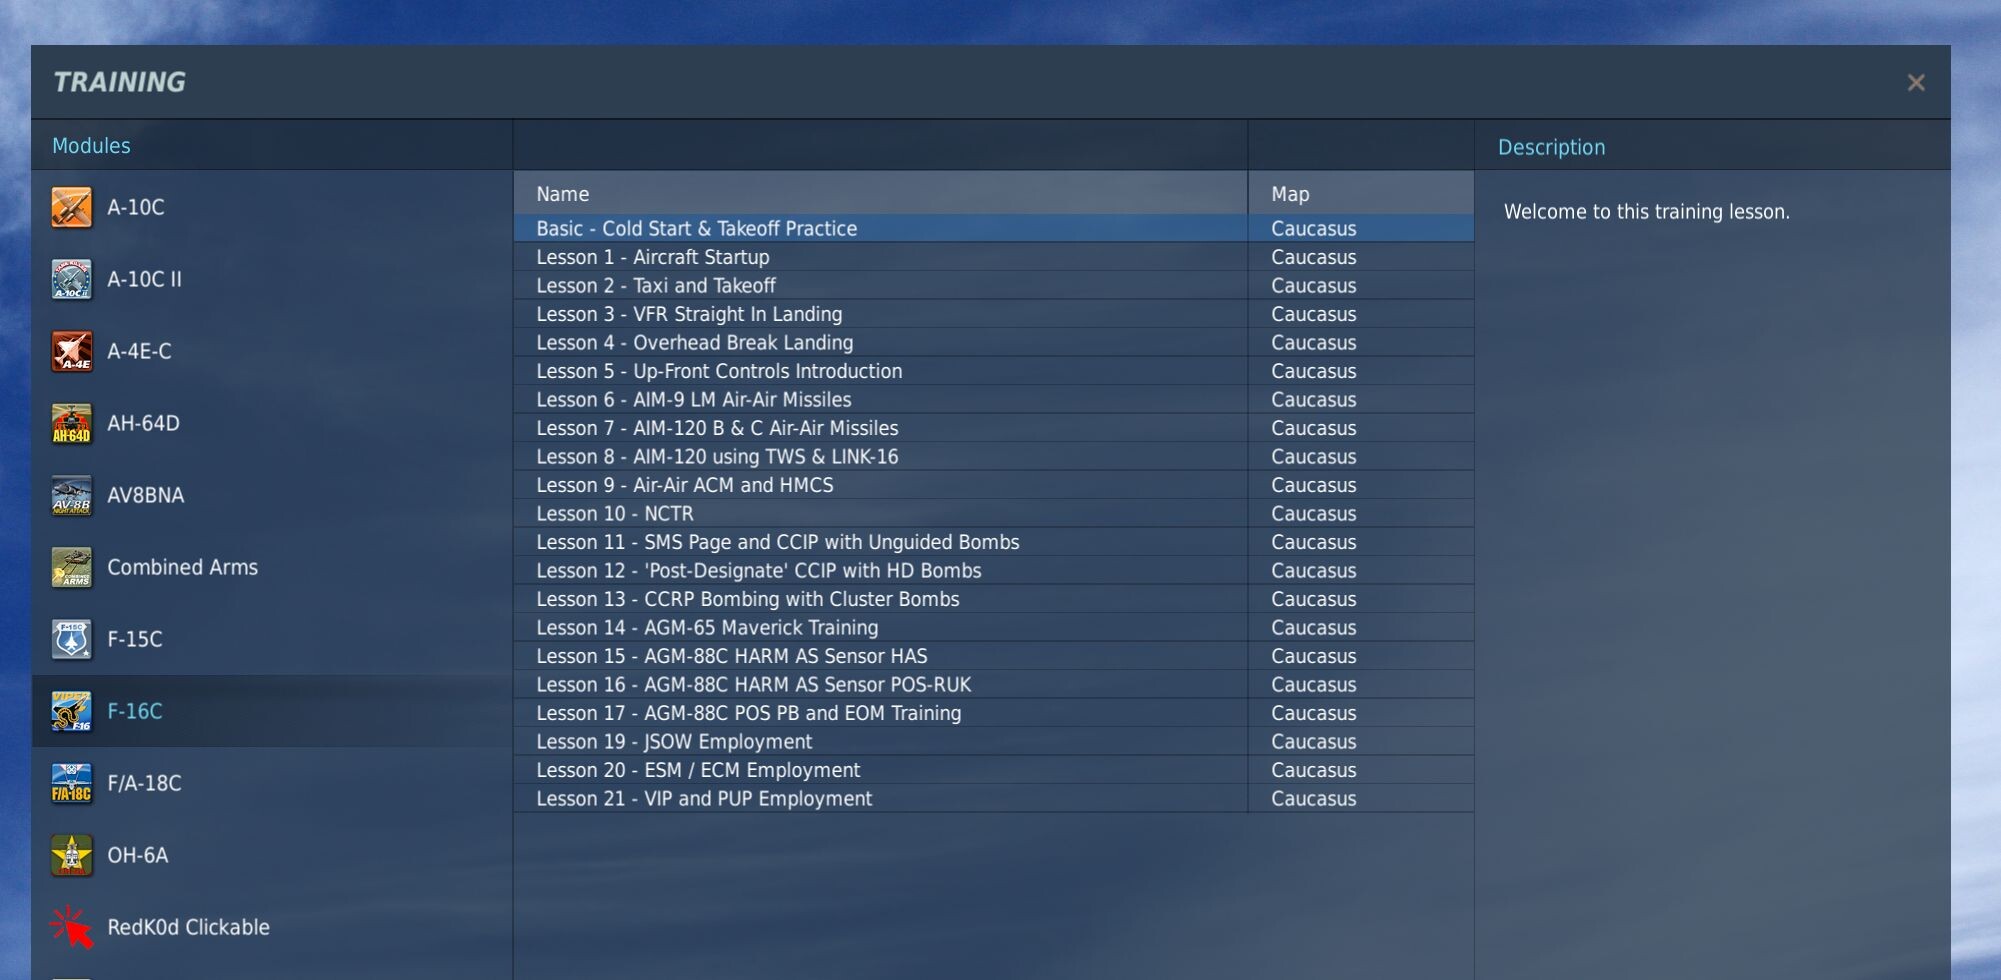Click the AH-64D helicopter module icon

71,423
